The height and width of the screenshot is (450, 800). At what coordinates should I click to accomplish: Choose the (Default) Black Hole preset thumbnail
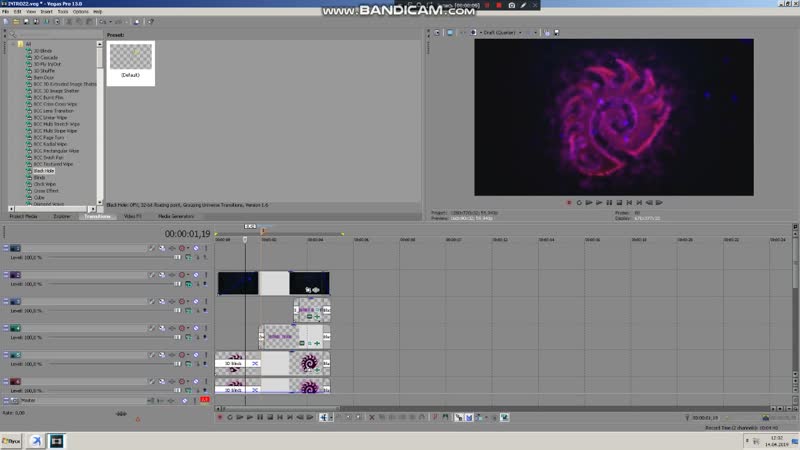(131, 63)
